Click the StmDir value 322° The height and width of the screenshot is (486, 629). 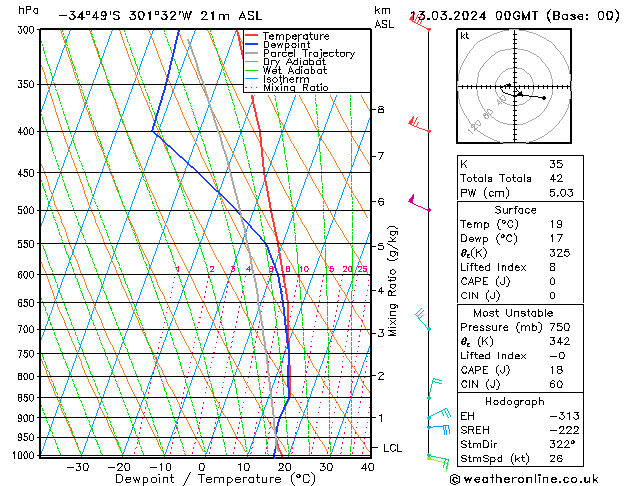(562, 445)
